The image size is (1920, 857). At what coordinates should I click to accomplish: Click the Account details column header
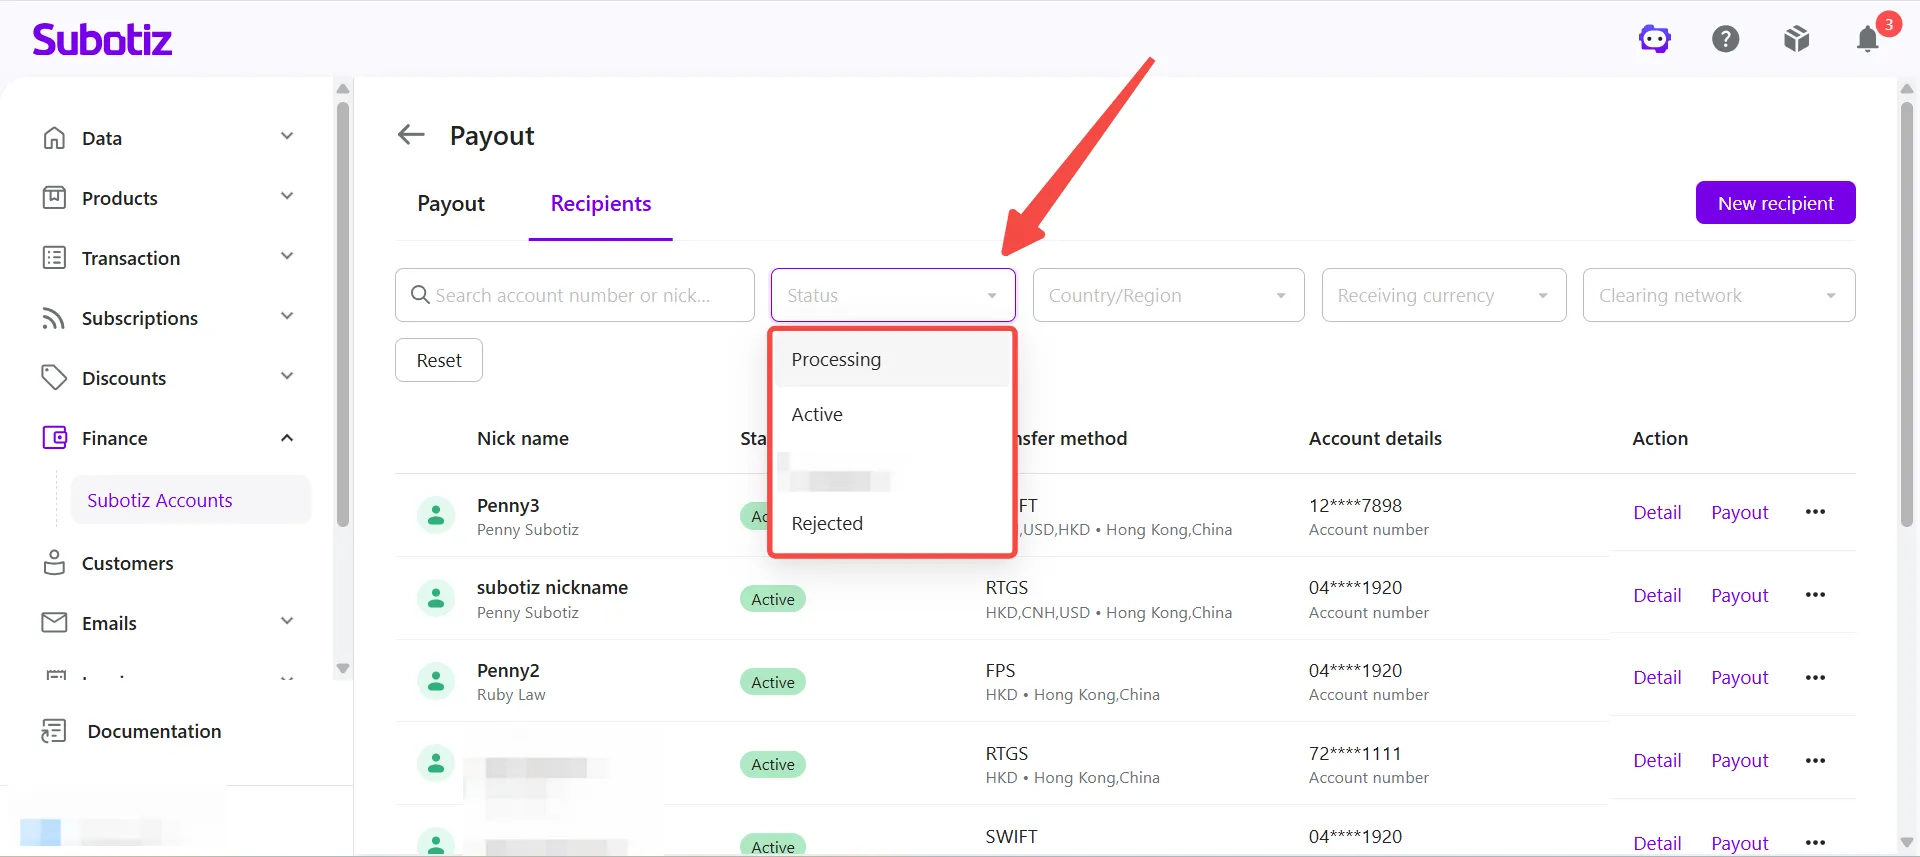click(1375, 438)
